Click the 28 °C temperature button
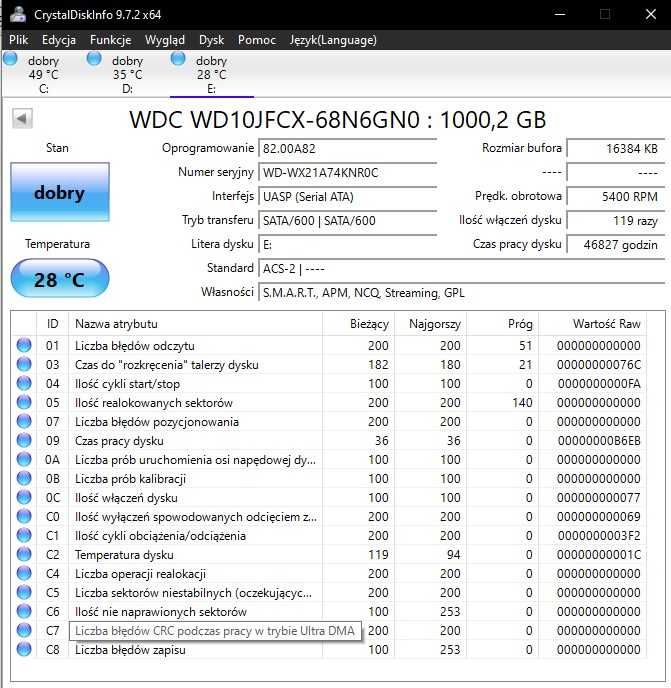Screen dimensions: 671x688 click(60, 279)
